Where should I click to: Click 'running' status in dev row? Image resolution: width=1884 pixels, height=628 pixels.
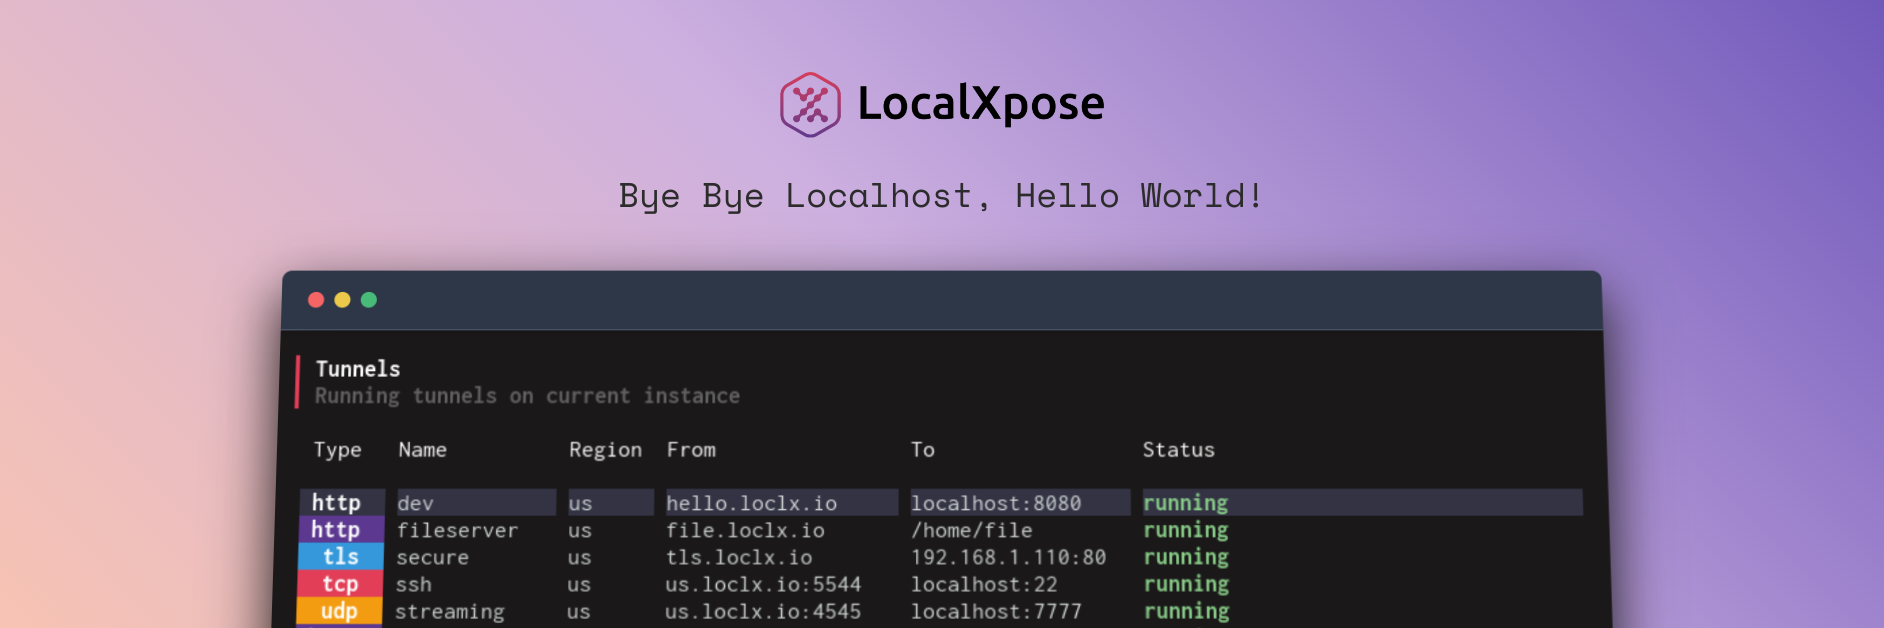click(1185, 503)
